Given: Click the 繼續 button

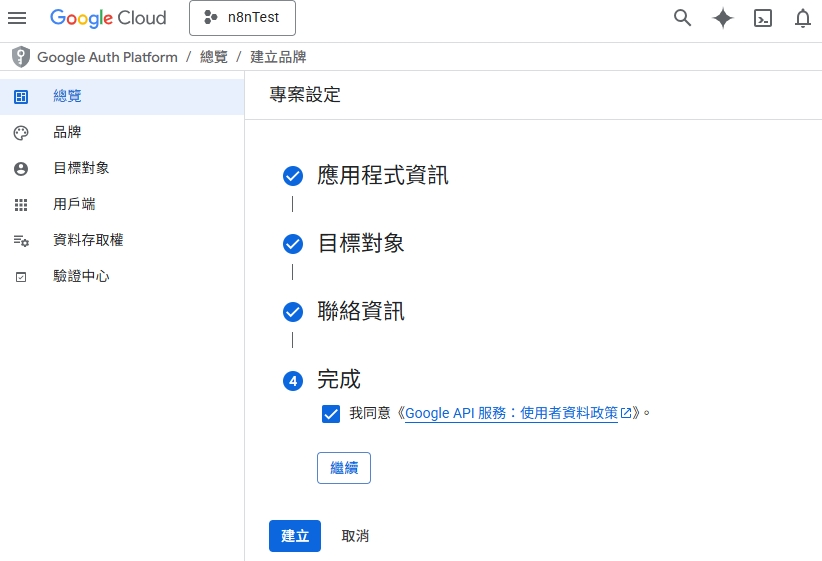Looking at the screenshot, I should click(344, 468).
